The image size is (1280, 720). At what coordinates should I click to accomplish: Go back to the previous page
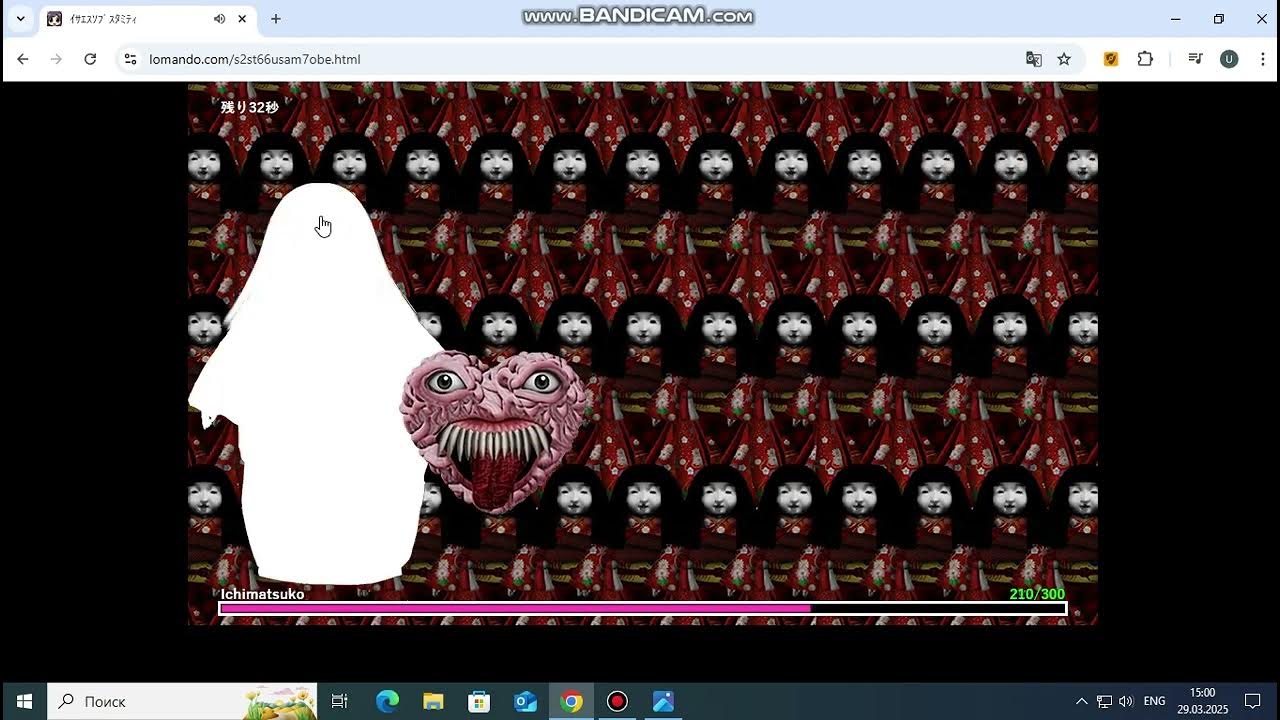tap(23, 59)
